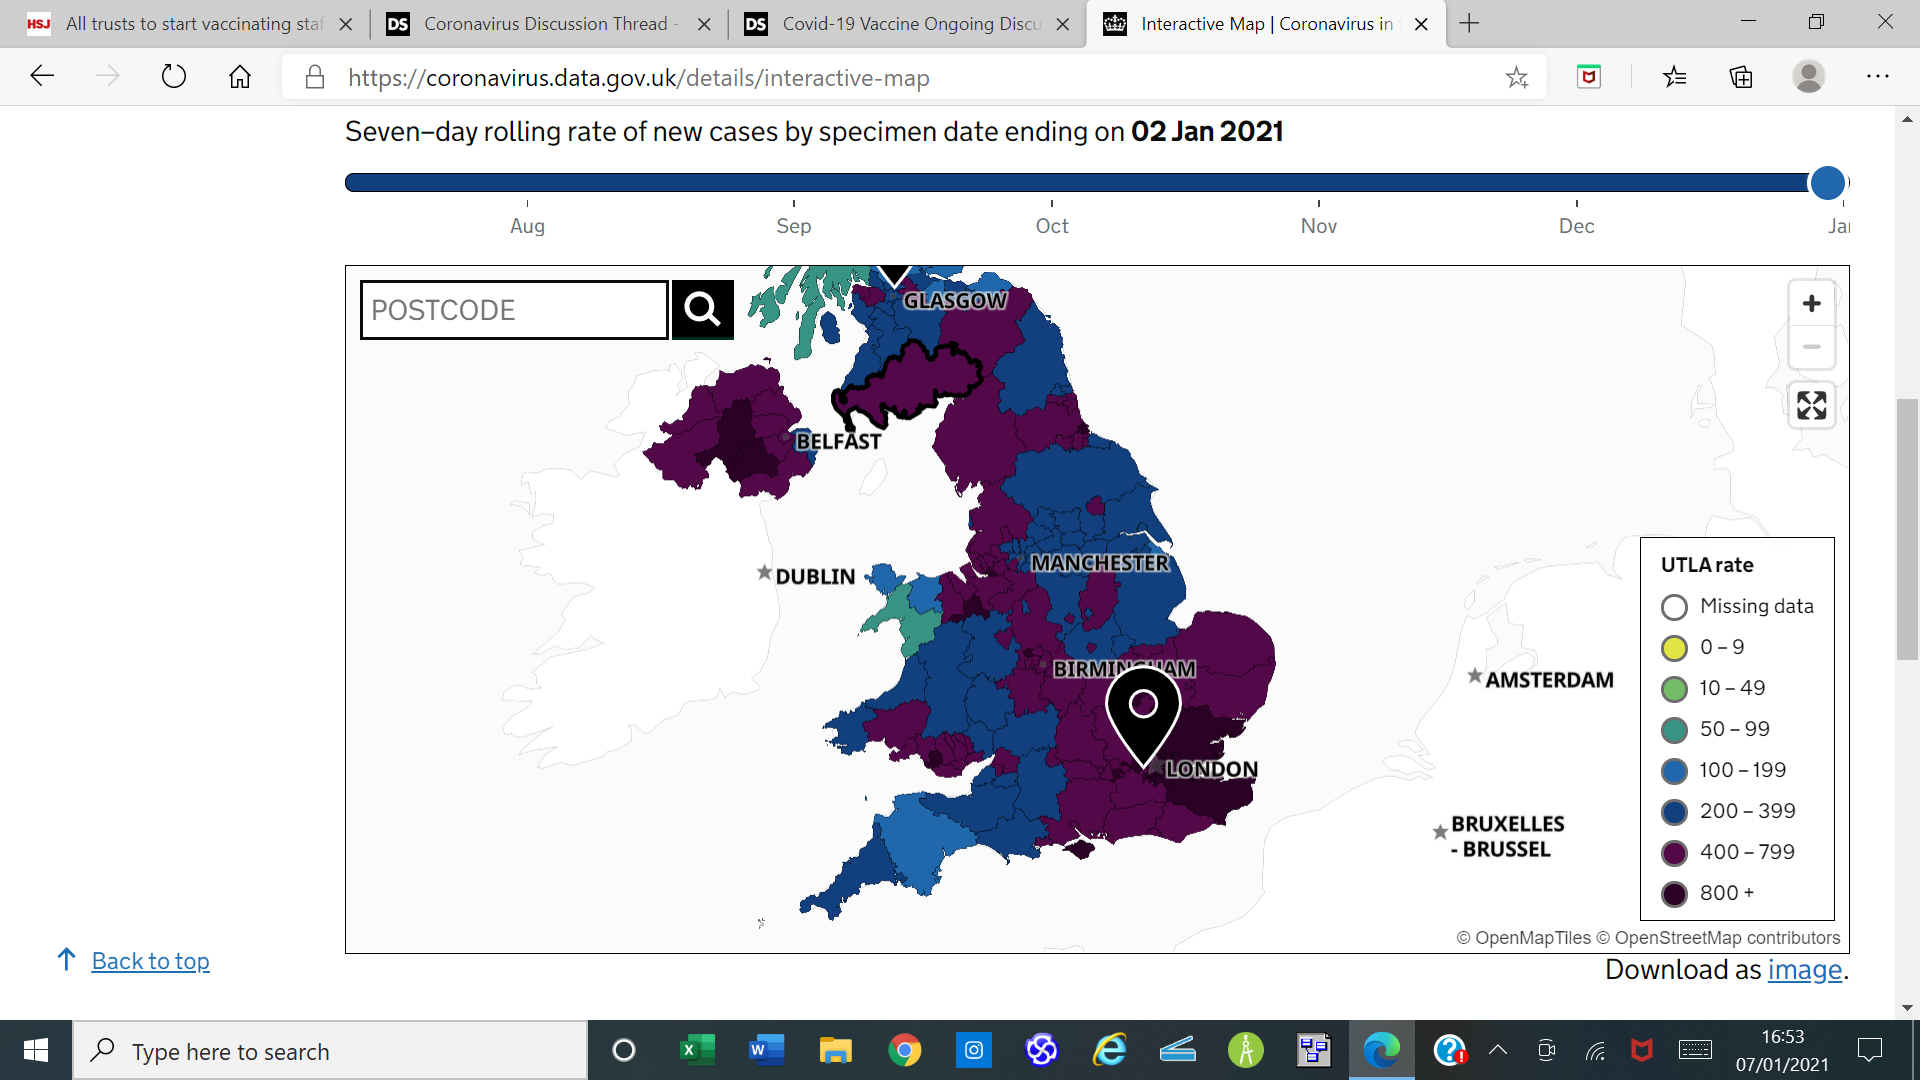Image resolution: width=1920 pixels, height=1080 pixels.
Task: Switch to Coronavirus Discussion Thread tab
Action: click(x=545, y=23)
